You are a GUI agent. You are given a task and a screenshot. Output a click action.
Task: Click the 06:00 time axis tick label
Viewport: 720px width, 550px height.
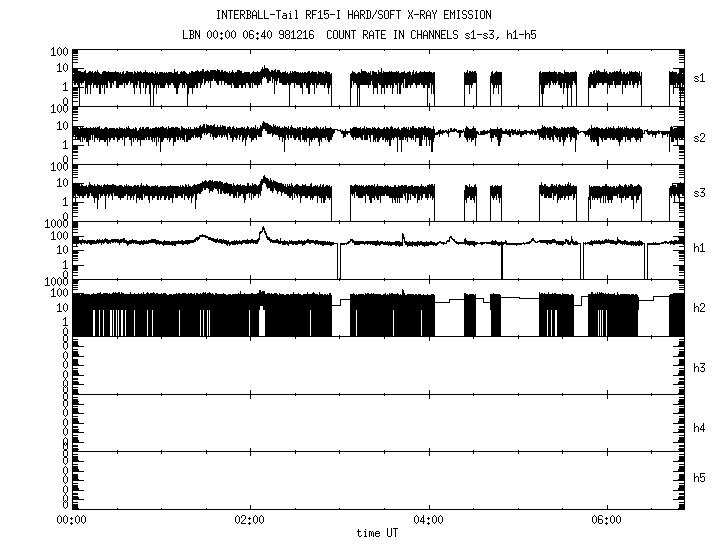coord(607,520)
